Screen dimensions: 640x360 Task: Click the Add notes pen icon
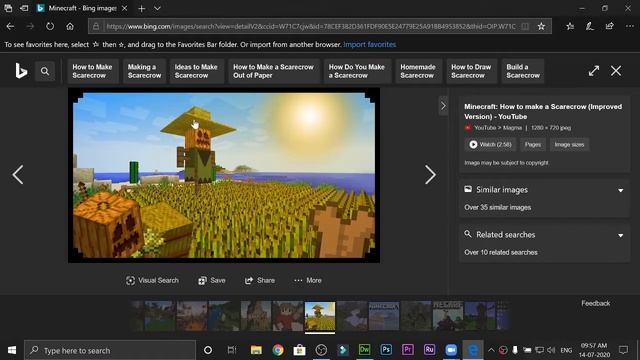590,27
